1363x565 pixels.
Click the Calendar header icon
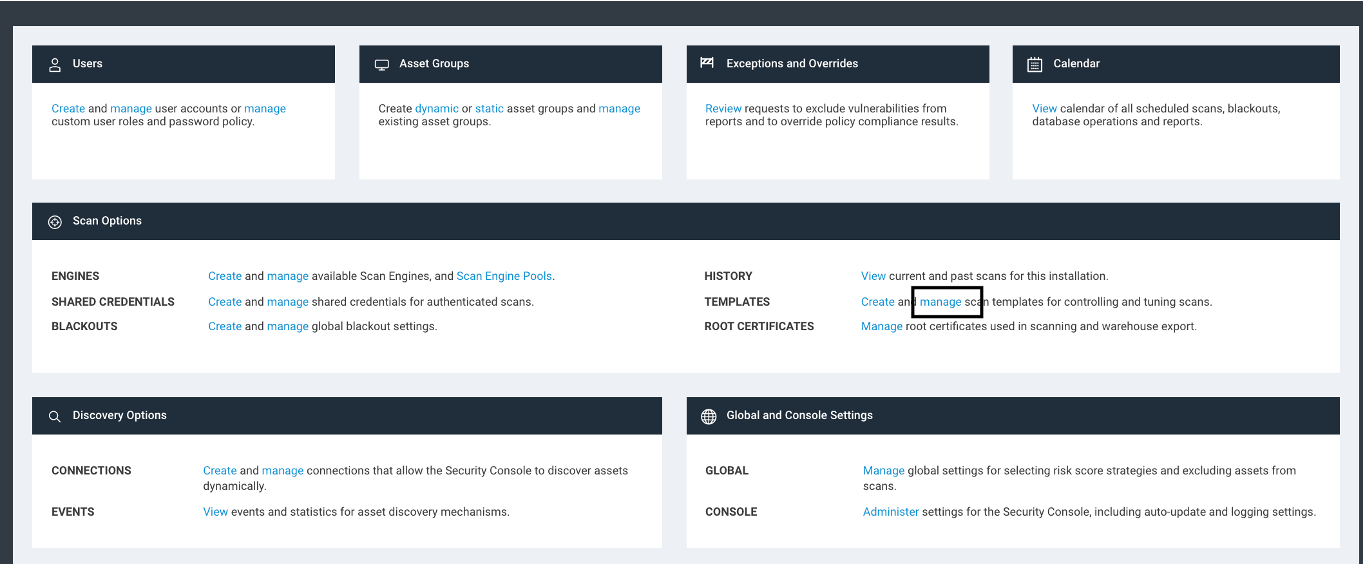(x=1035, y=64)
